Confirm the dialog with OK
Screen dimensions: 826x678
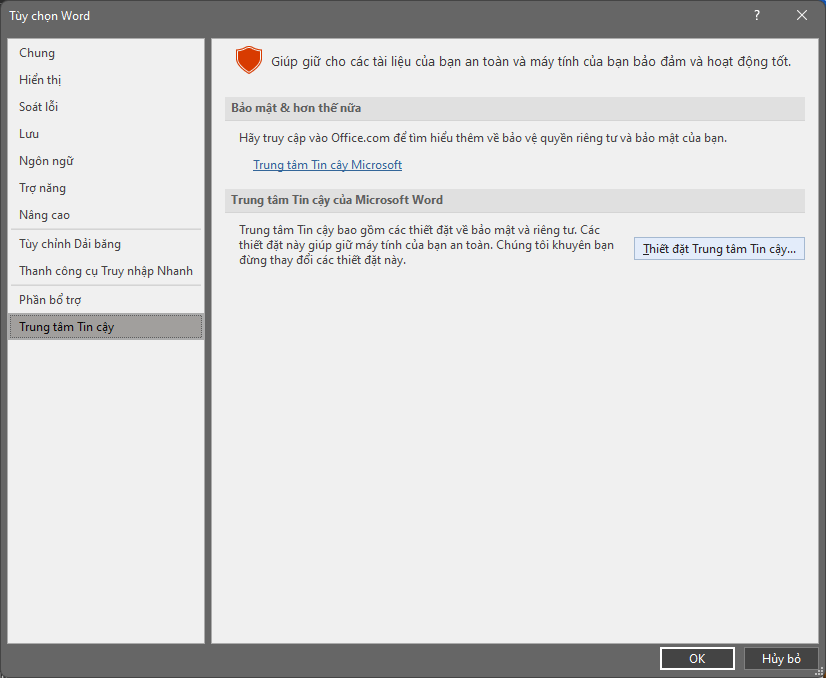pyautogui.click(x=697, y=658)
